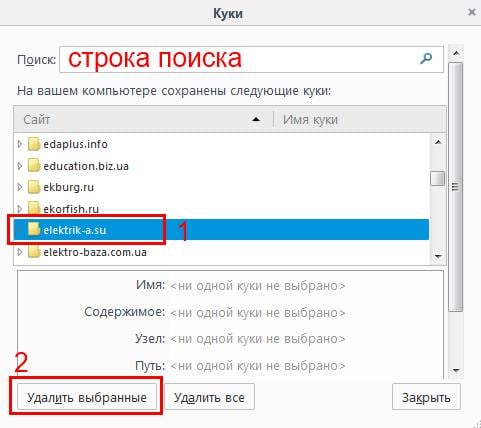The image size is (481, 428).
Task: Click the dialog outer scrollbar down arrow
Action: [x=456, y=371]
